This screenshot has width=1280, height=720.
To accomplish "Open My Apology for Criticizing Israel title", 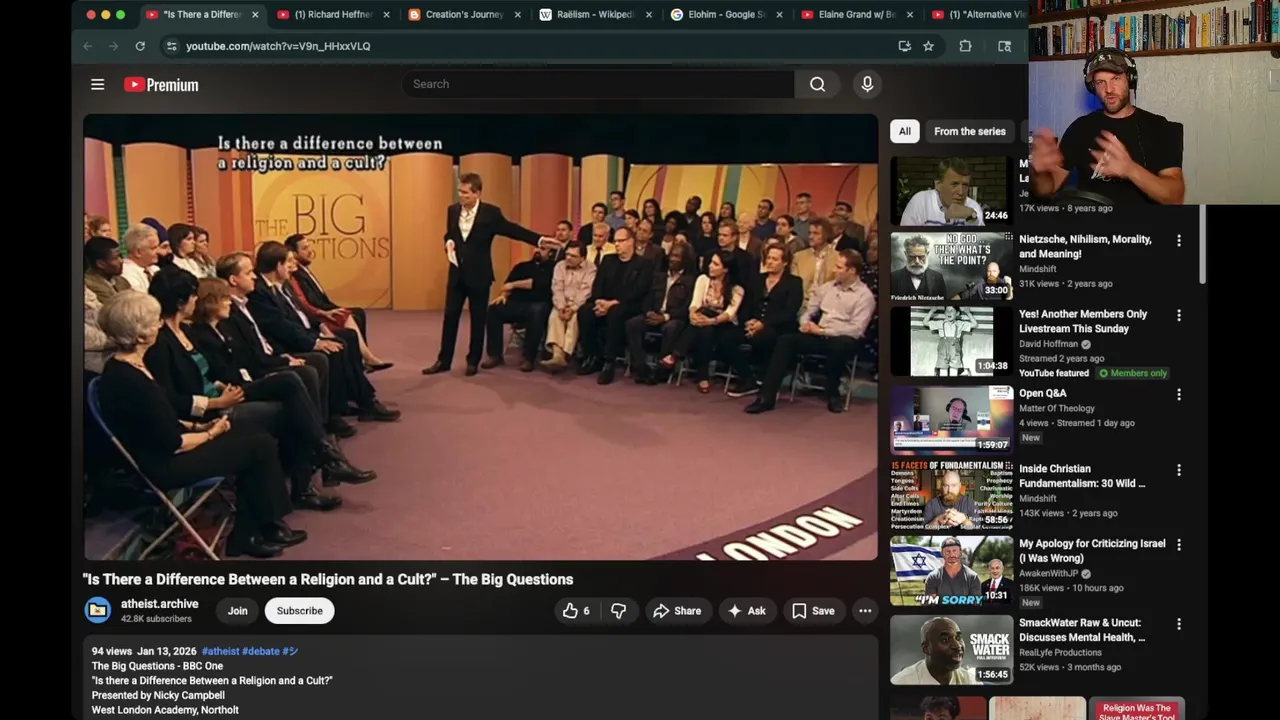I will click(1092, 551).
